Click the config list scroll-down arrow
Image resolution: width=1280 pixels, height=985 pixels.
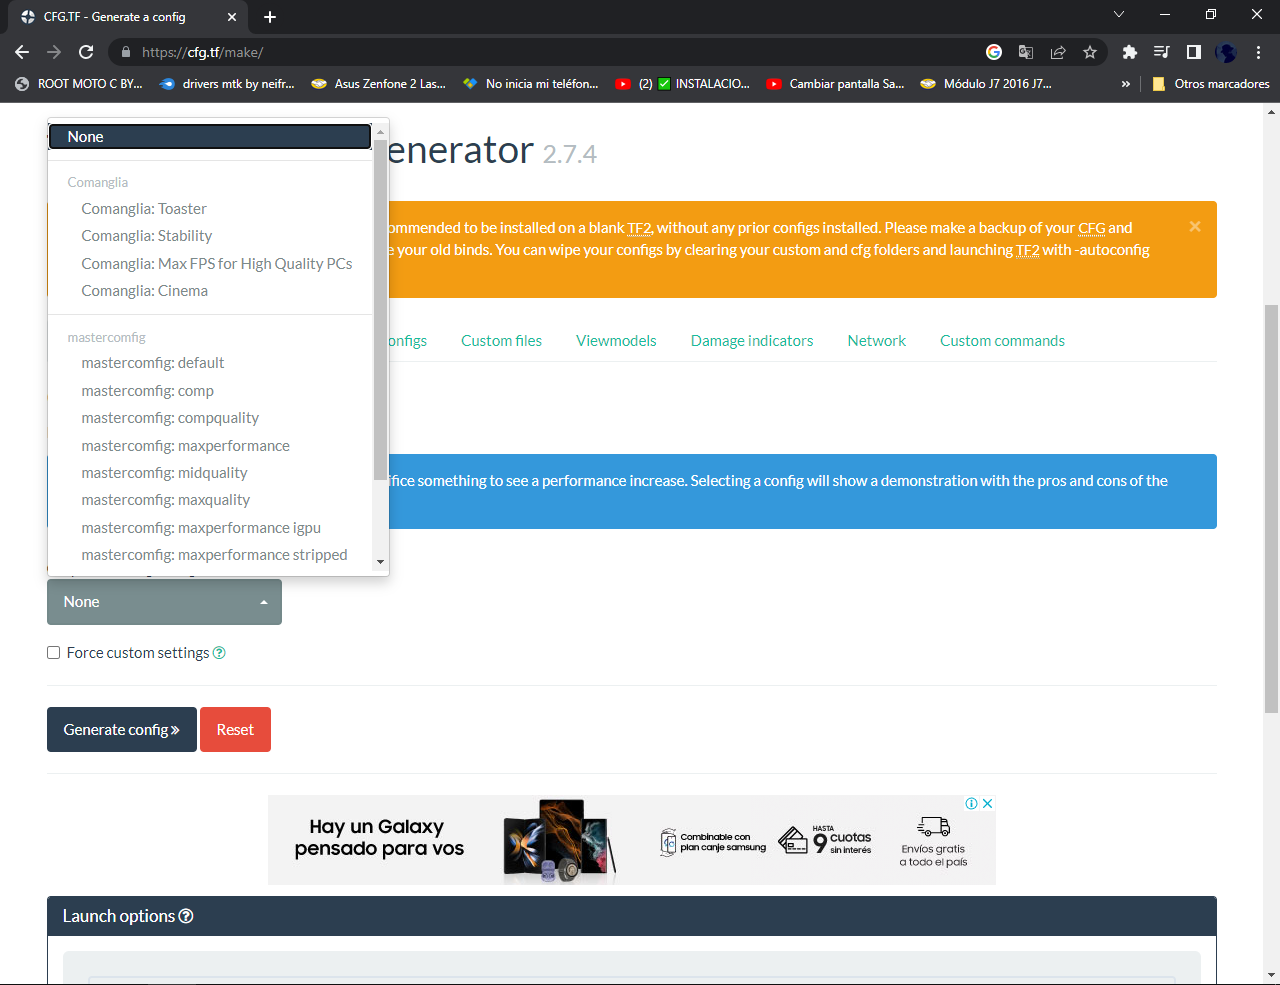pyautogui.click(x=380, y=562)
